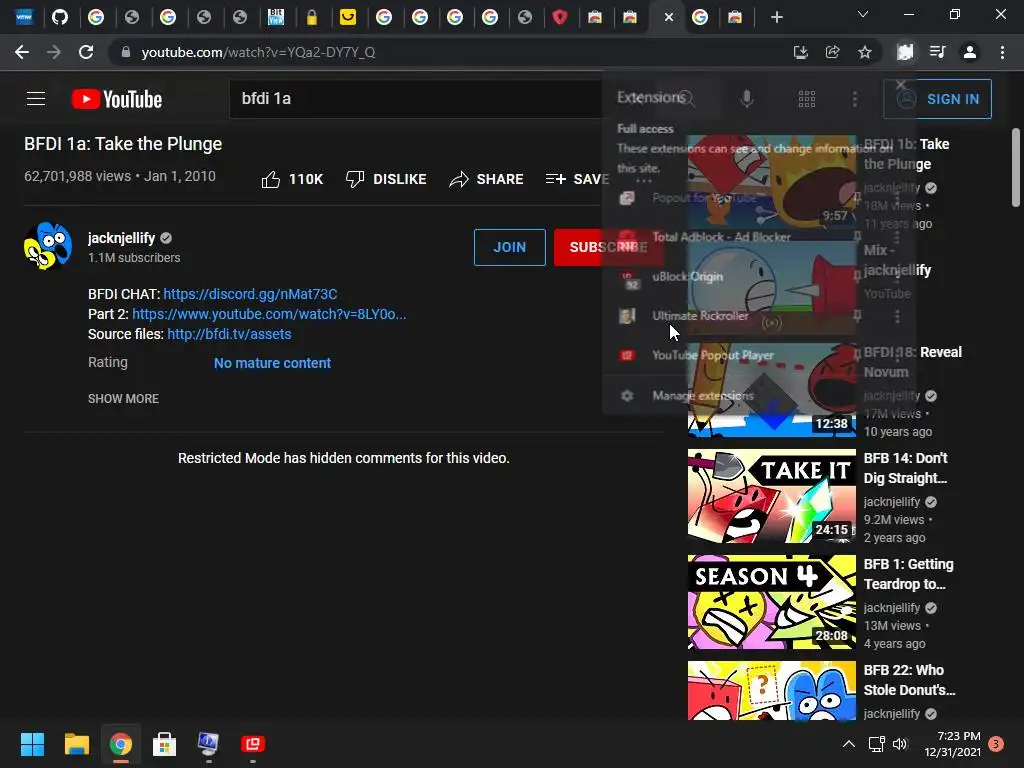Click 'BFB 14: Don't Dig Straight...' title
The image size is (1024, 768).
coord(905,468)
